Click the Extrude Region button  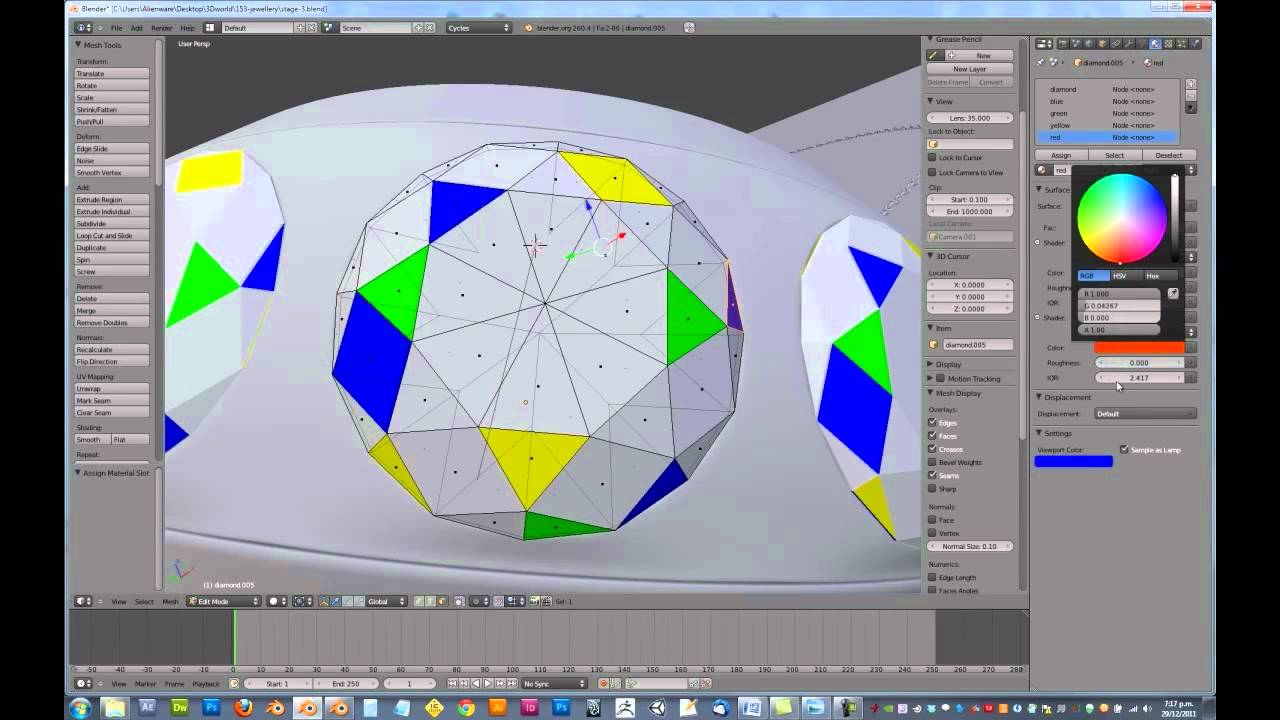pyautogui.click(x=112, y=200)
